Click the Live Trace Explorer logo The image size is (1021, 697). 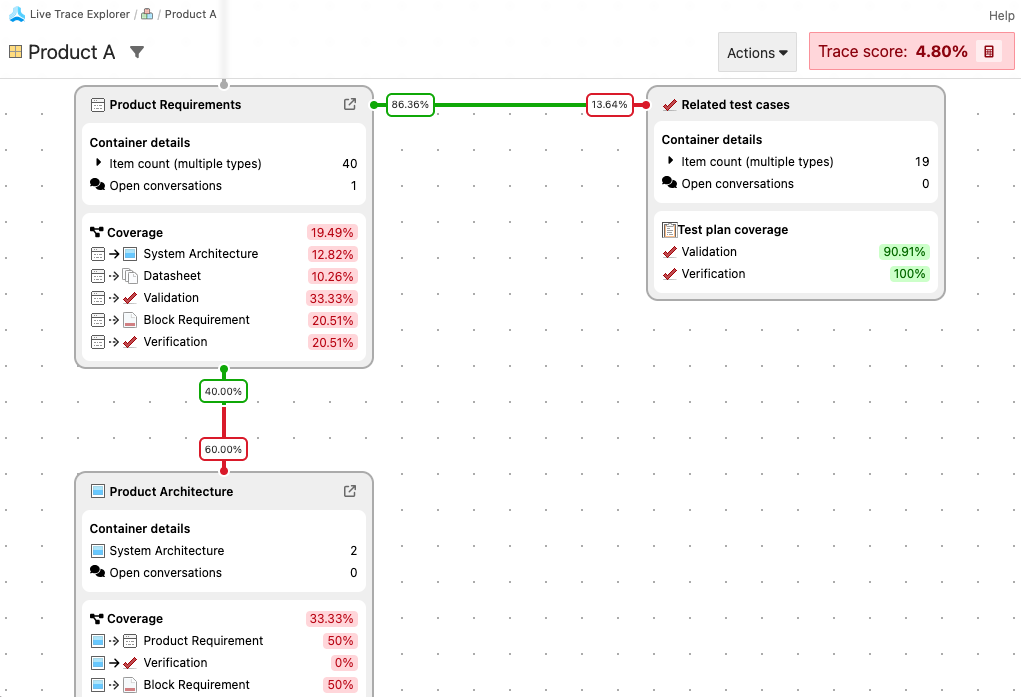tap(15, 14)
